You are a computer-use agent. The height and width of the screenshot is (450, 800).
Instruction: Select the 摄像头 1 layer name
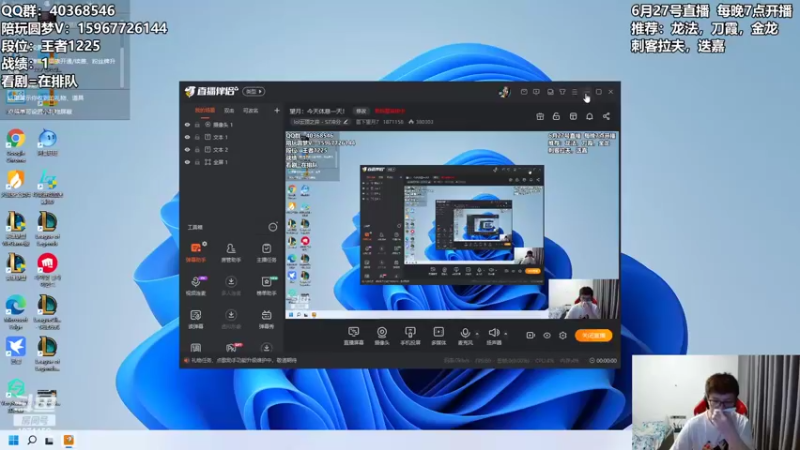[x=223, y=124]
